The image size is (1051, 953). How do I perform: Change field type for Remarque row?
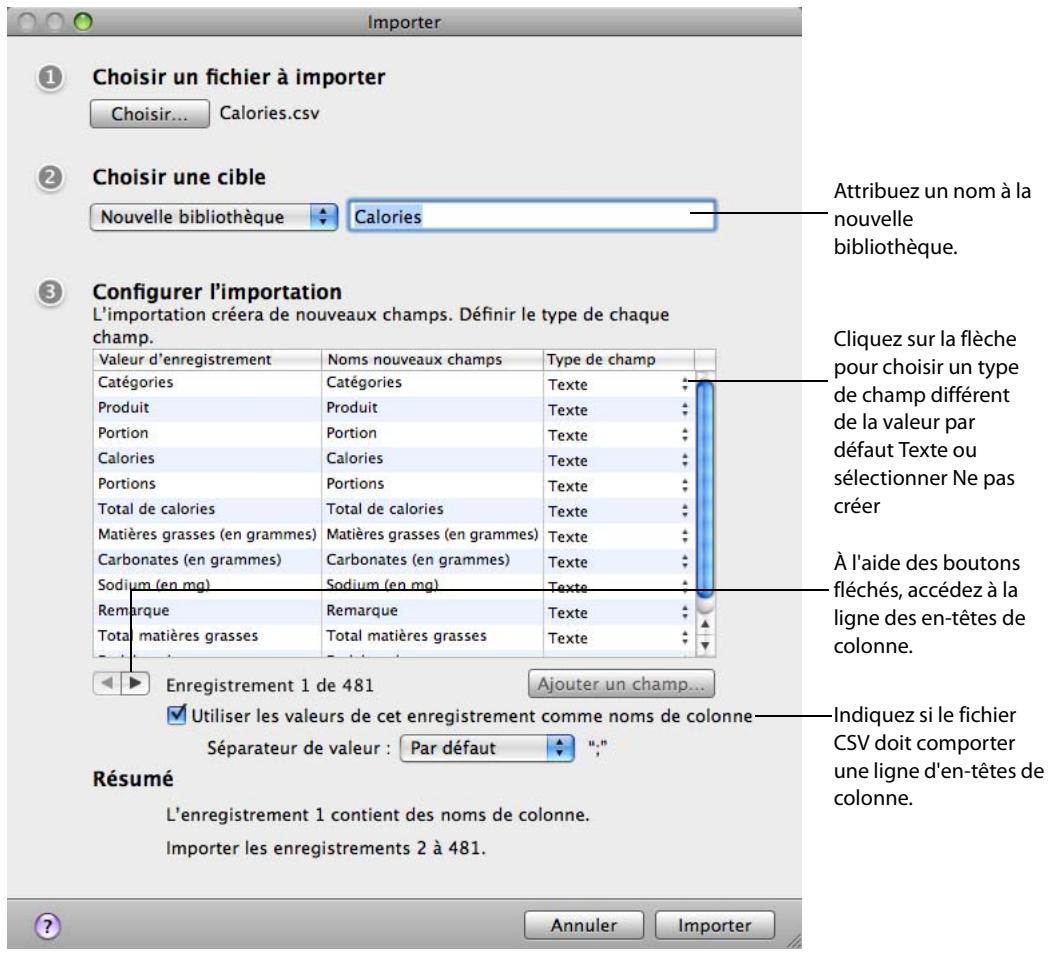[684, 613]
